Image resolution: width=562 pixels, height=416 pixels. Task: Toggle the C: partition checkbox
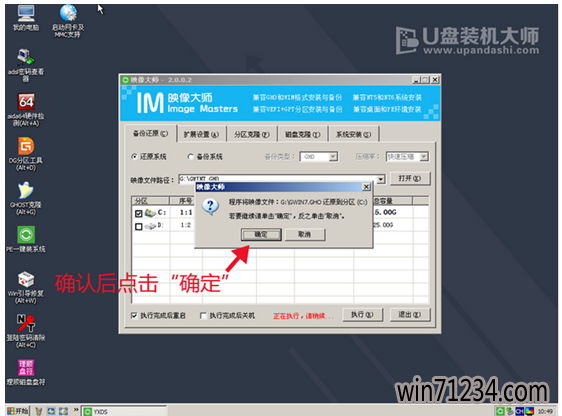pyautogui.click(x=139, y=214)
